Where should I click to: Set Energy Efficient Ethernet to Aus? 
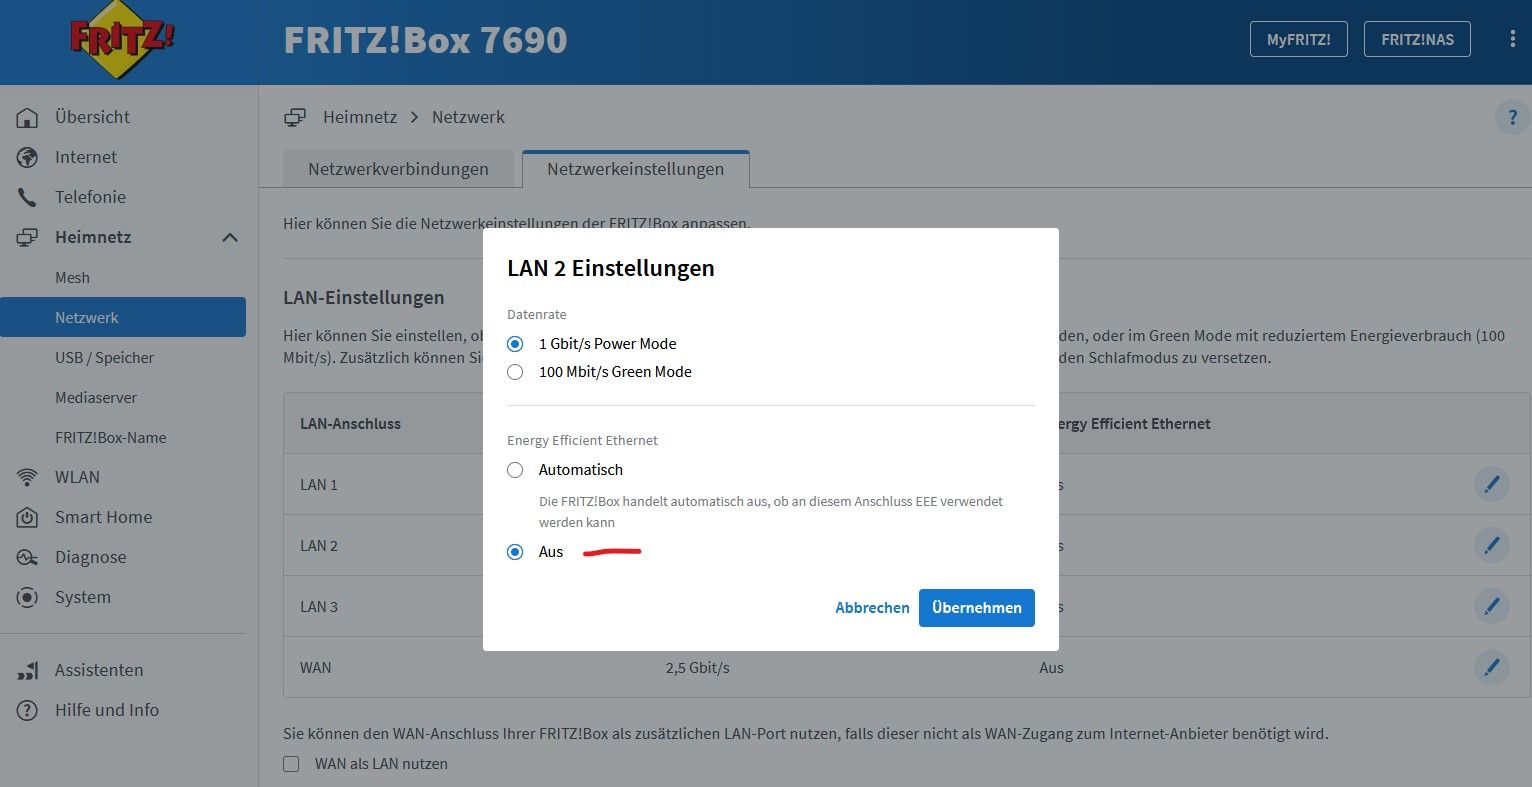coord(515,552)
